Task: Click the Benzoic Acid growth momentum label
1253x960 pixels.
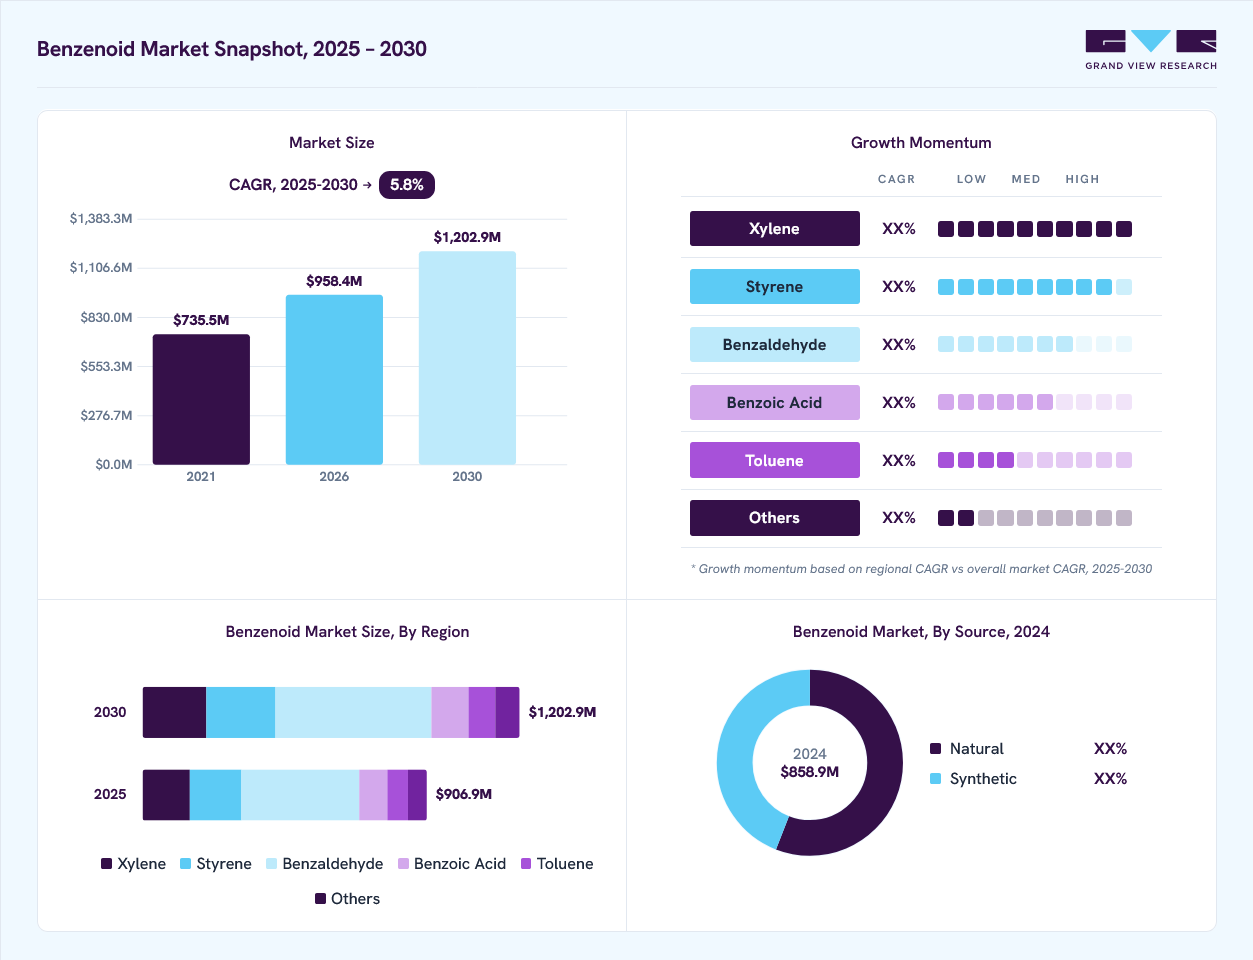Action: (775, 402)
